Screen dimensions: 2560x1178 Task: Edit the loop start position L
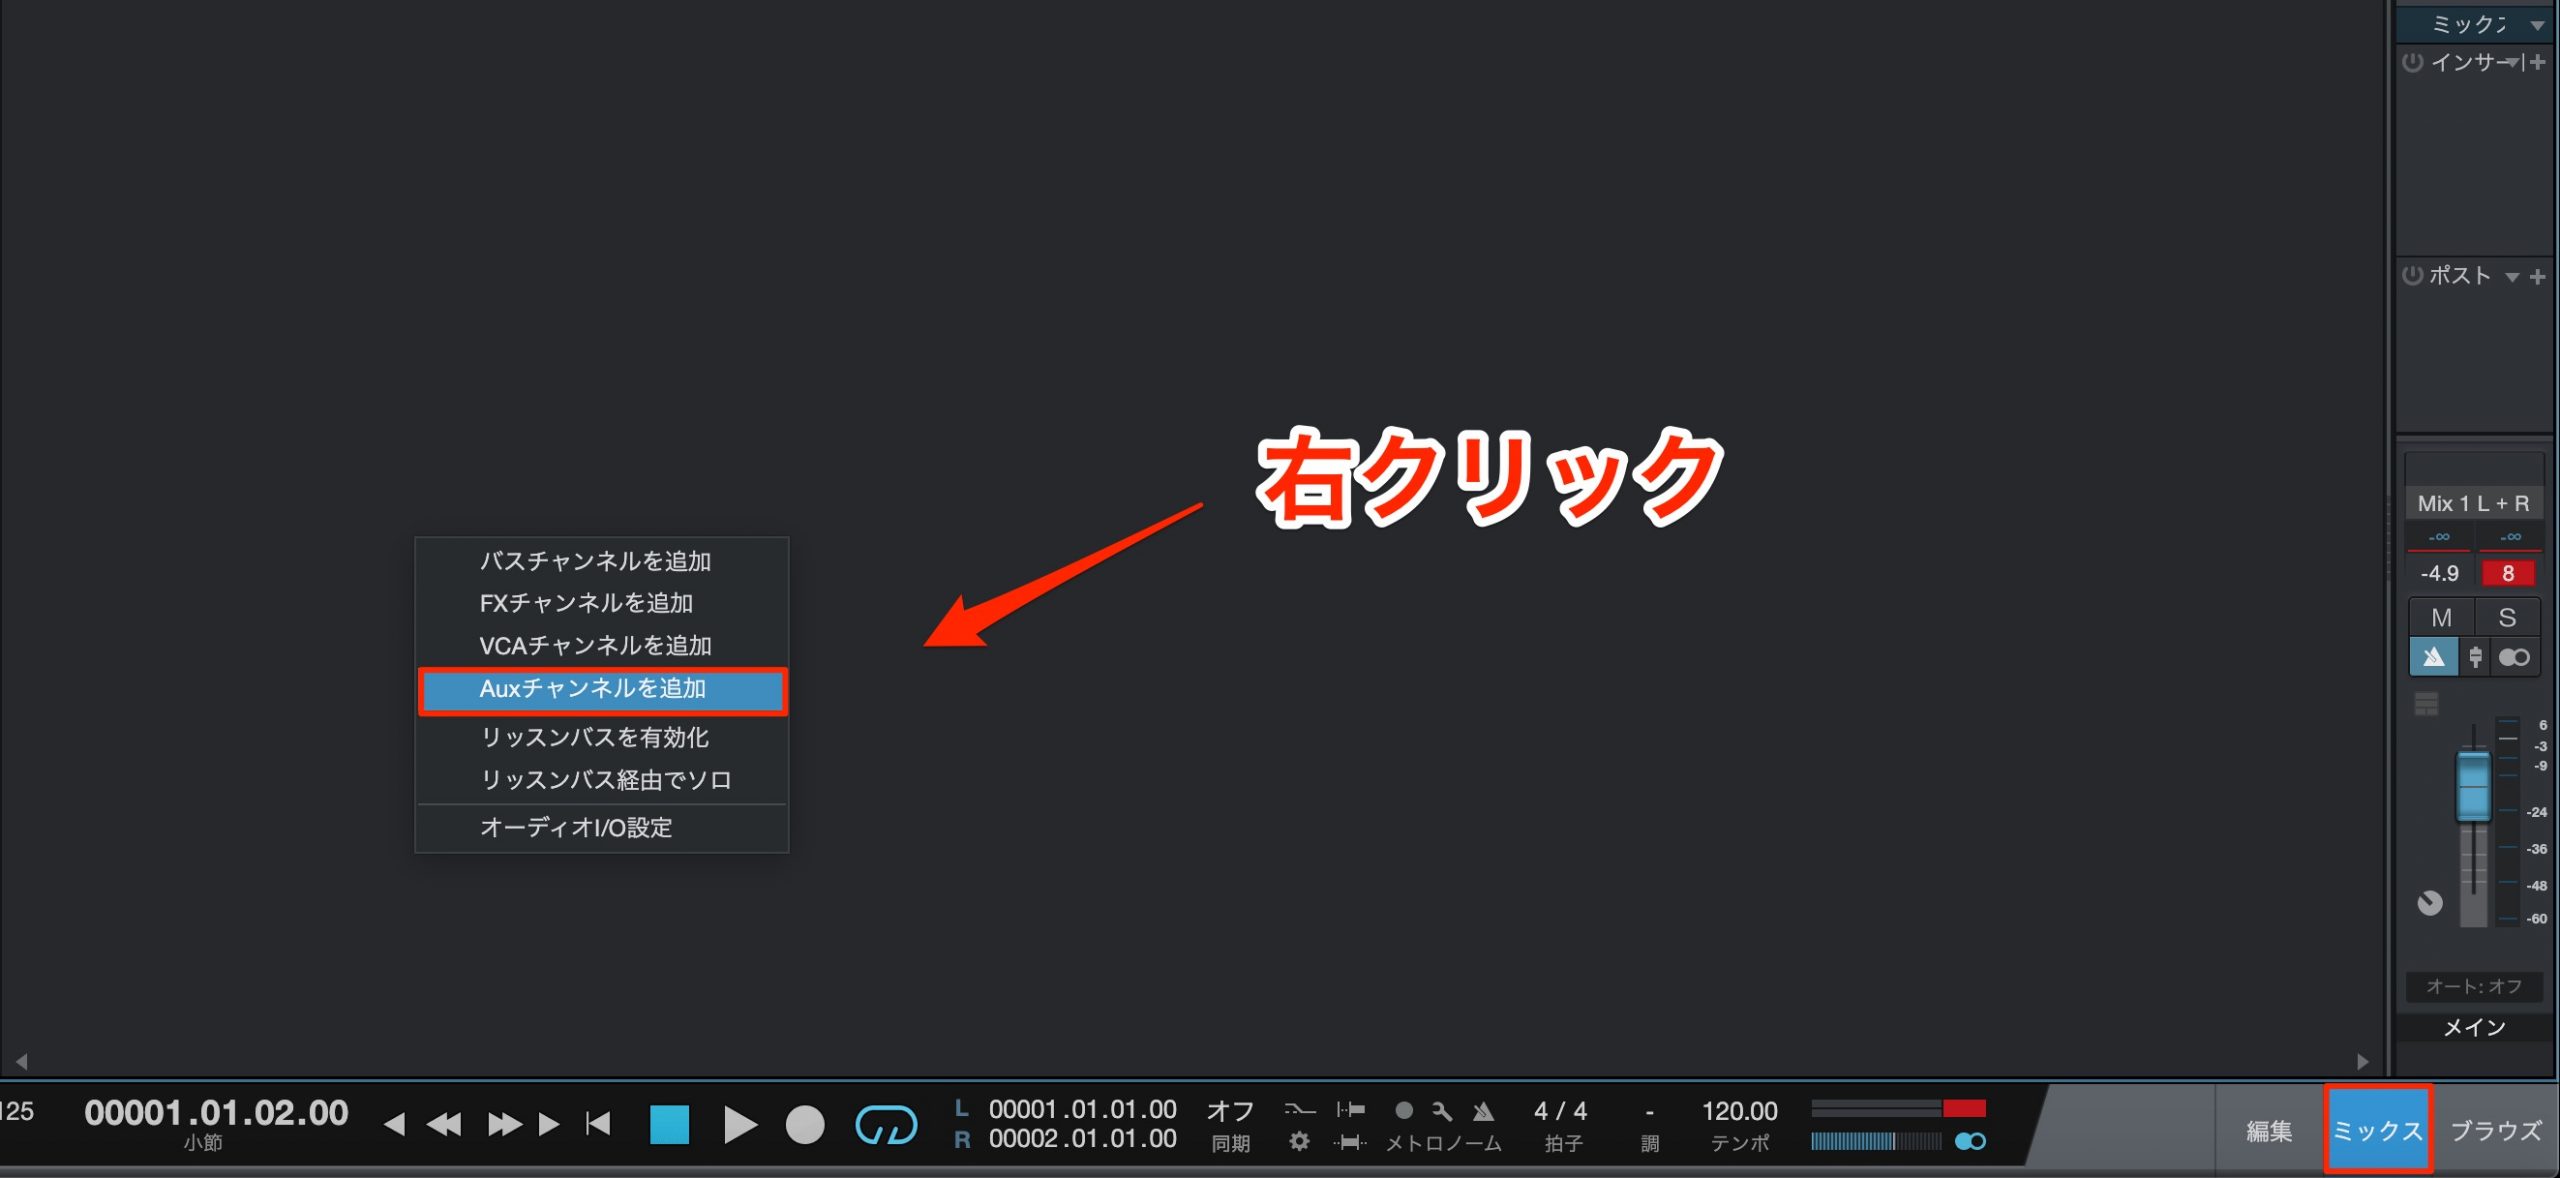coord(1082,1109)
